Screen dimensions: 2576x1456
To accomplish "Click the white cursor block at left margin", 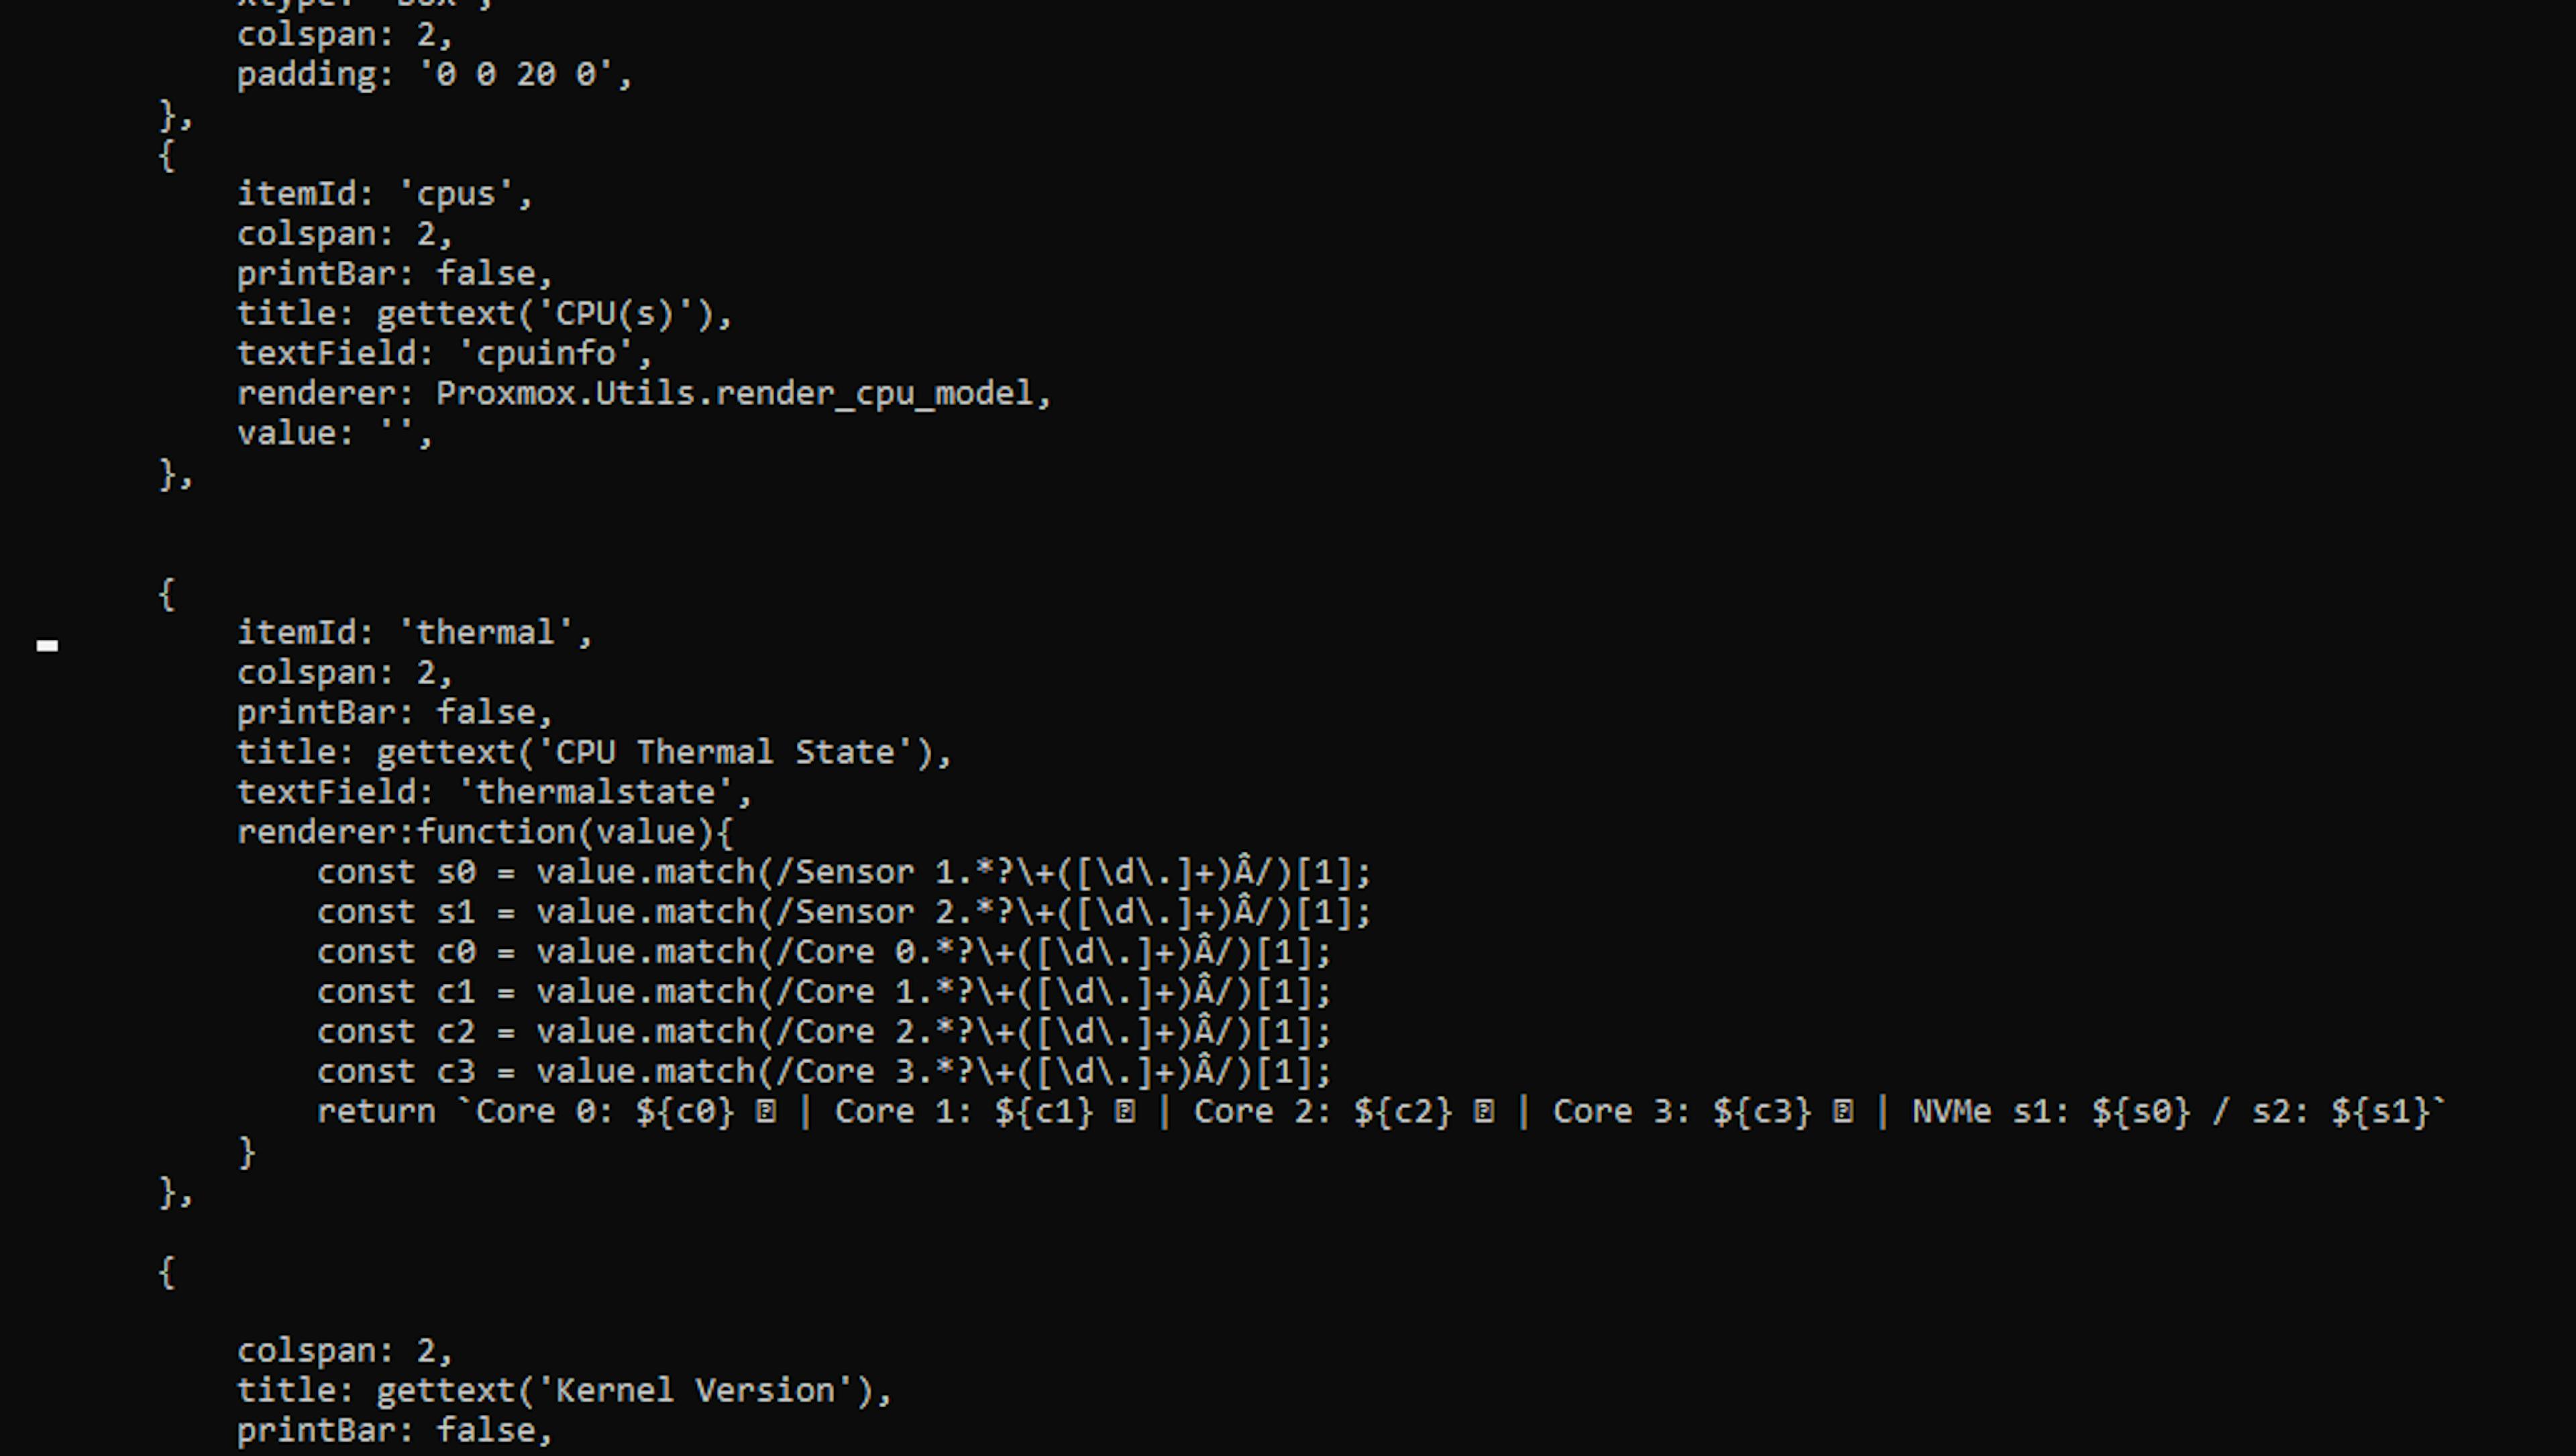I will tap(47, 646).
